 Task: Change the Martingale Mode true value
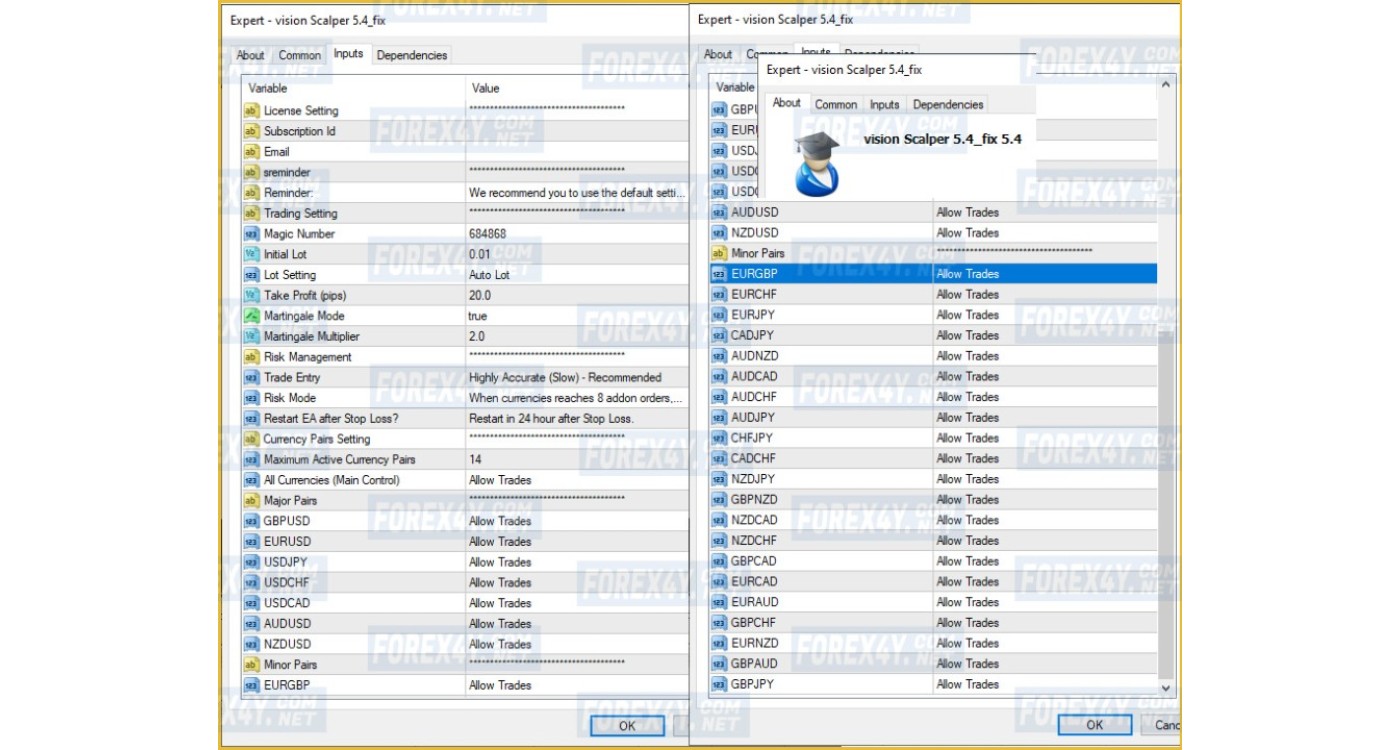pyautogui.click(x=575, y=316)
